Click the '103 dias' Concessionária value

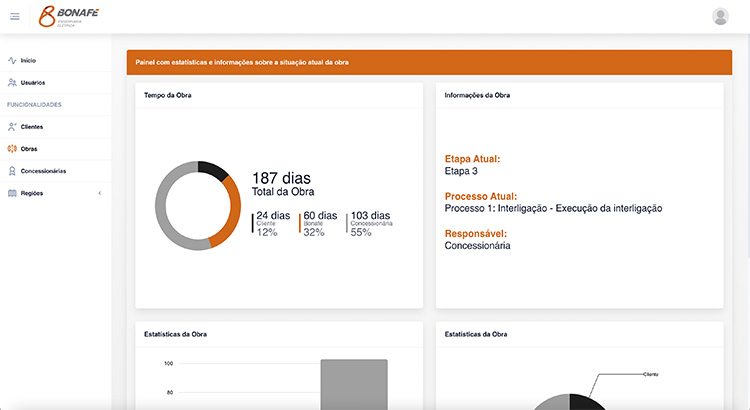click(x=370, y=216)
